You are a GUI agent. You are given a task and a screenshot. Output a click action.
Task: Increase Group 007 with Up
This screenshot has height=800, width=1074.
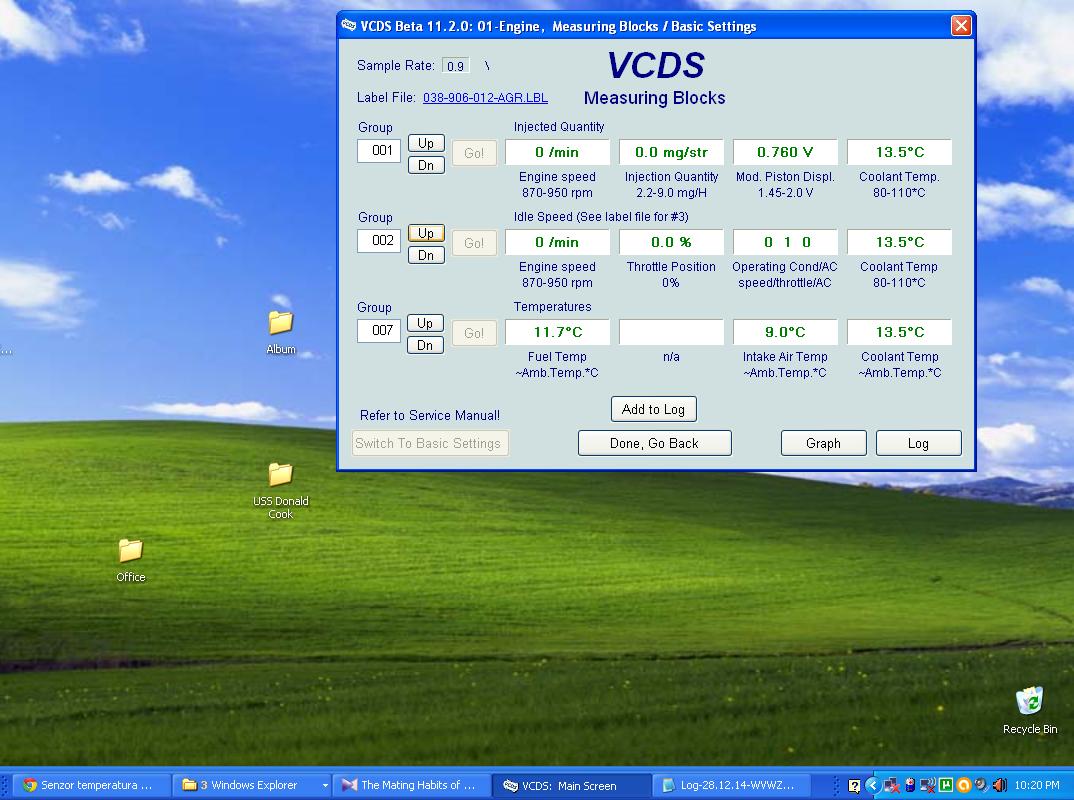(425, 323)
